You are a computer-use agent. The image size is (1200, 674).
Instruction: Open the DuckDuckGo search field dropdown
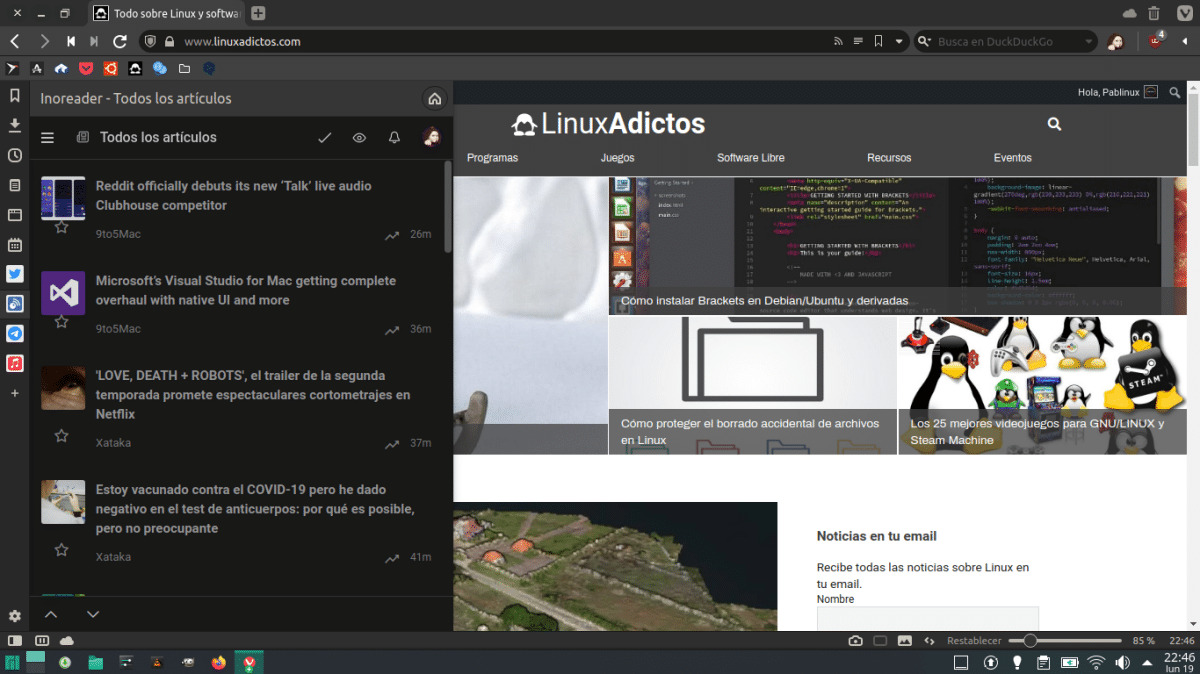pos(1089,42)
